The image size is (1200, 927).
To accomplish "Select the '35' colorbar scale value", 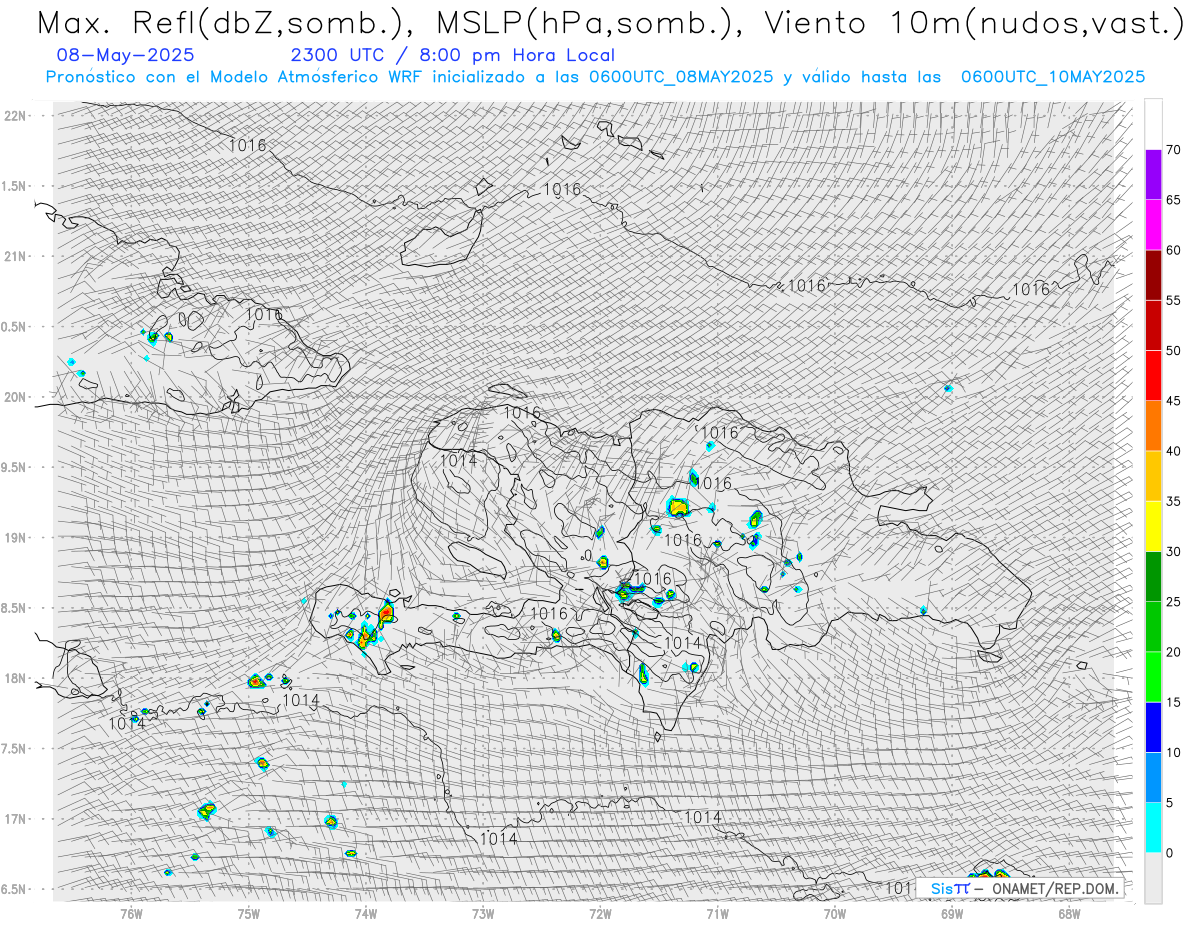I will point(1174,501).
